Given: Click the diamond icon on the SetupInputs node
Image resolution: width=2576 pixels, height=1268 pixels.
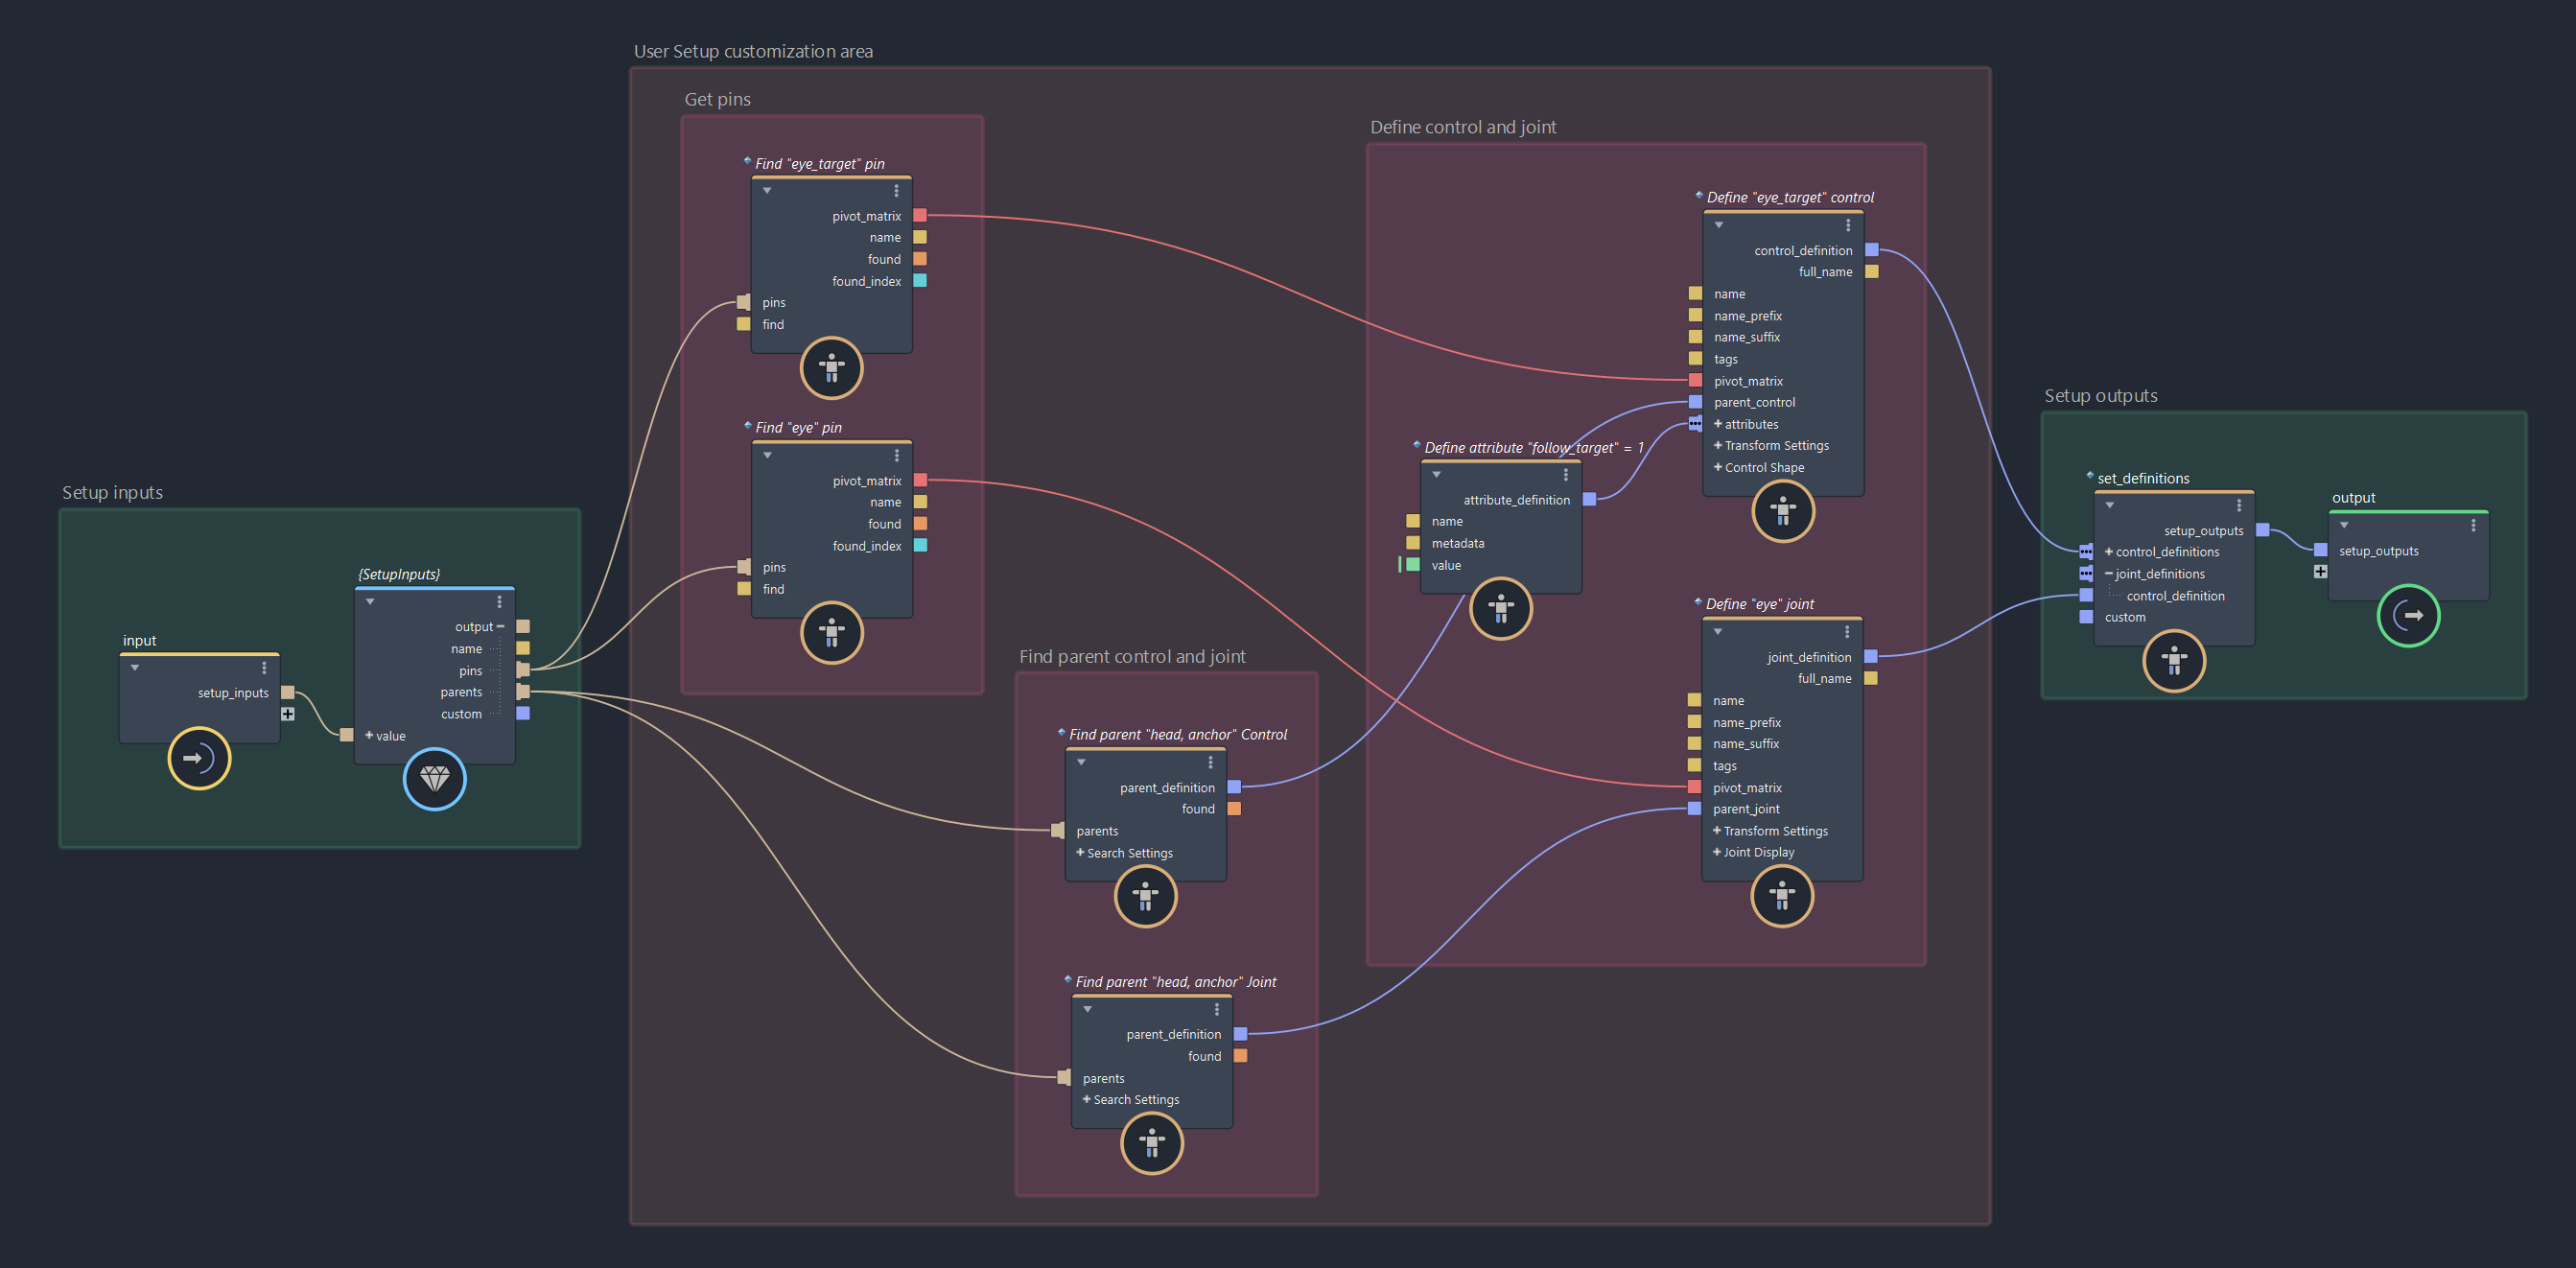Looking at the screenshot, I should click(x=434, y=779).
